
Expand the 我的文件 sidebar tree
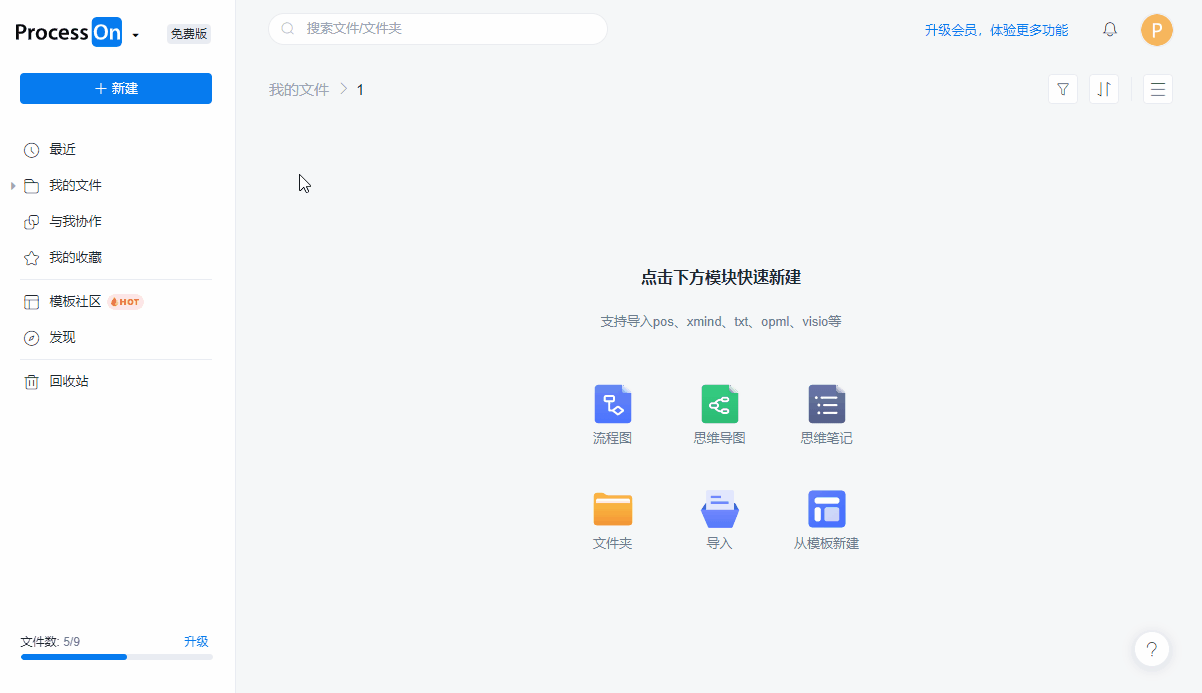coord(11,185)
